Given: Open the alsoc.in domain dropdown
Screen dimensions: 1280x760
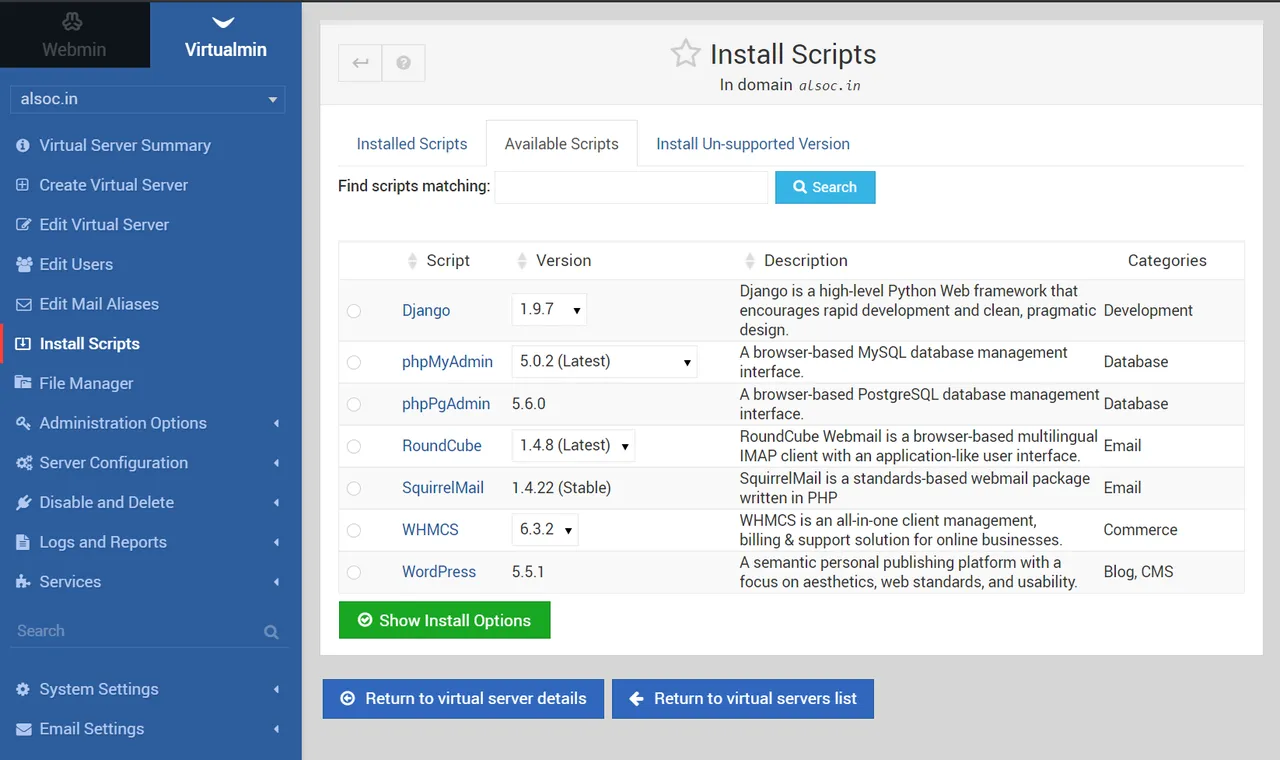Looking at the screenshot, I should (x=147, y=99).
